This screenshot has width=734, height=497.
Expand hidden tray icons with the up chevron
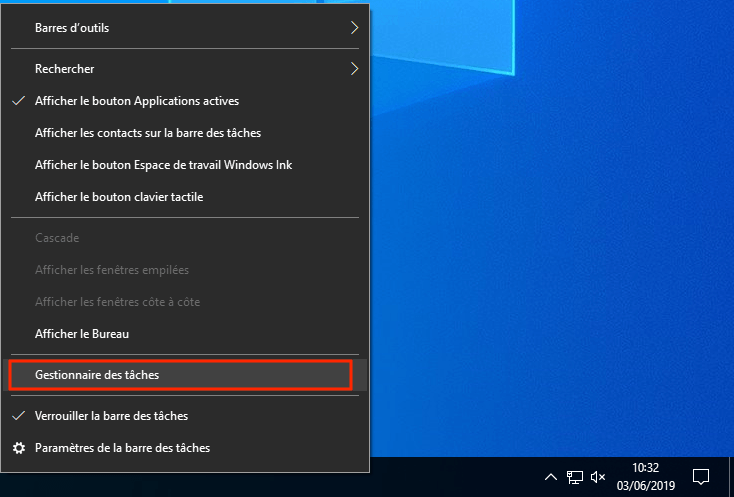click(551, 477)
